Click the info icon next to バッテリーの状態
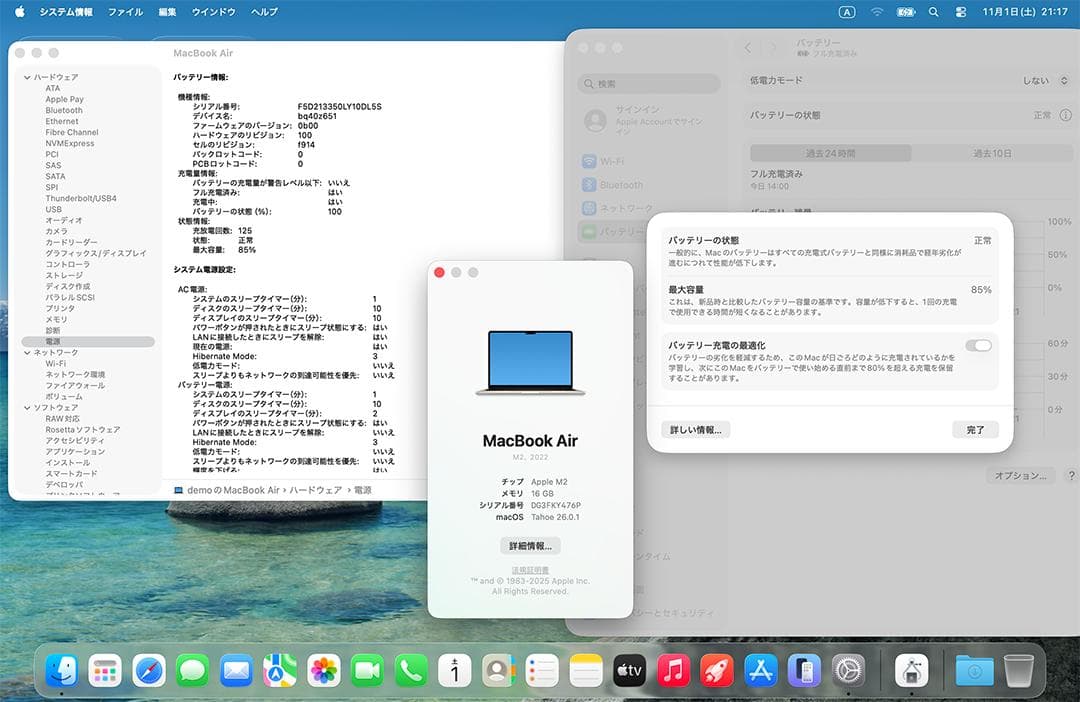The image size is (1080, 702). [x=1066, y=115]
